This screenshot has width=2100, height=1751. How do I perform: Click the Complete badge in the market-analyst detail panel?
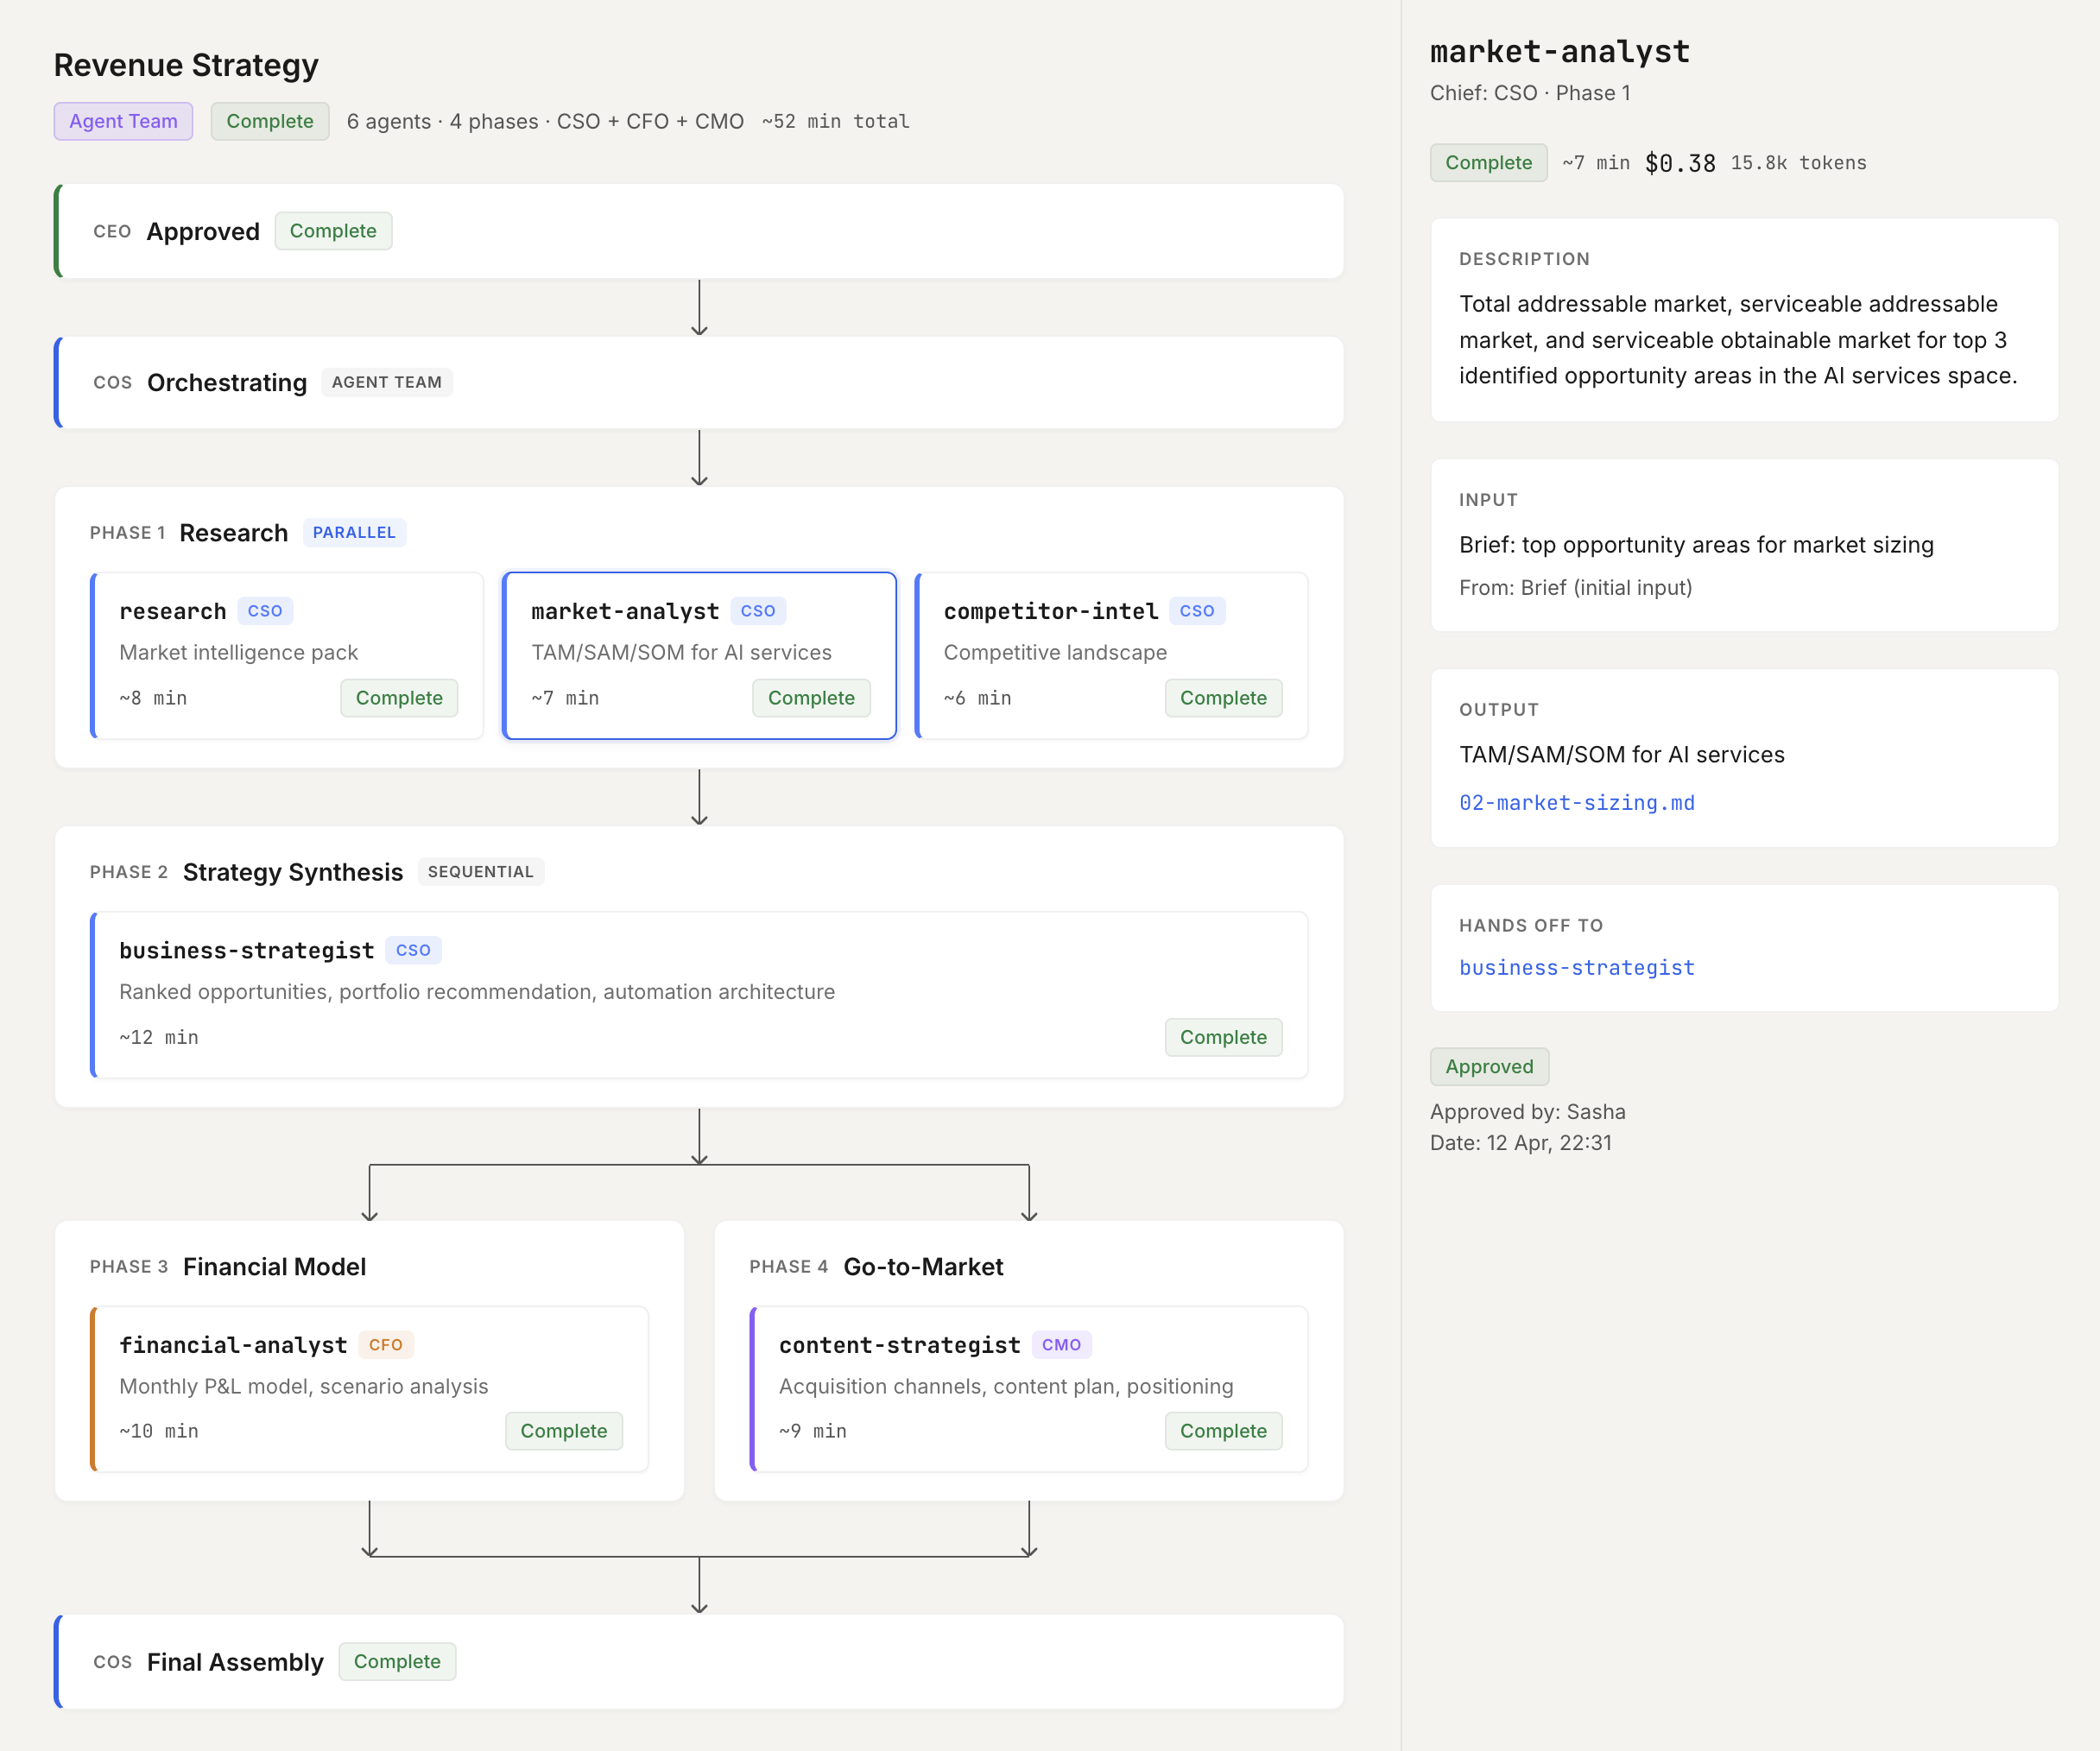point(1488,163)
